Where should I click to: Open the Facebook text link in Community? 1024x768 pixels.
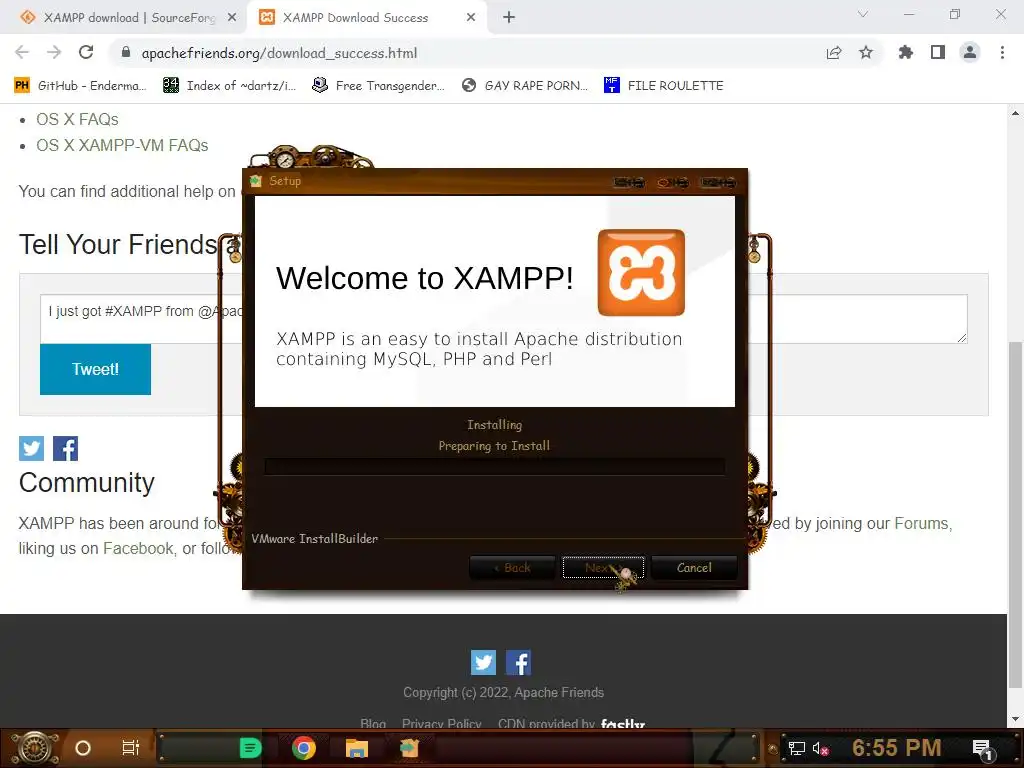point(138,549)
